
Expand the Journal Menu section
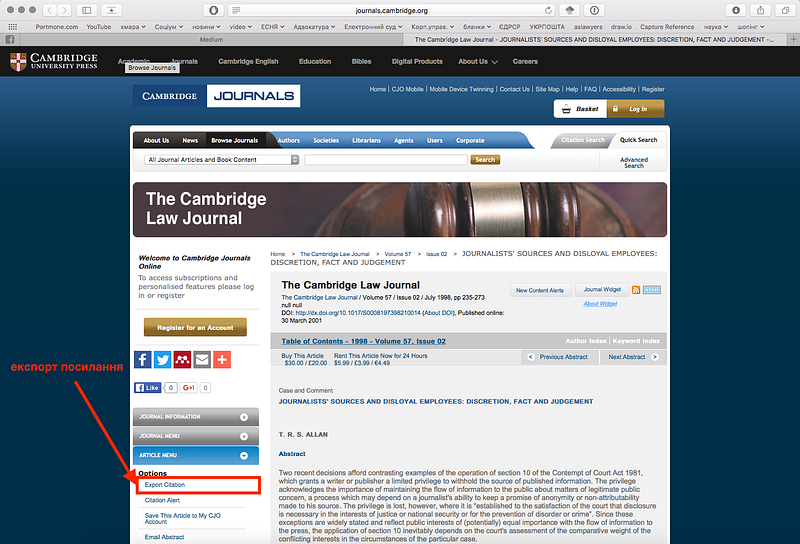coord(195,436)
